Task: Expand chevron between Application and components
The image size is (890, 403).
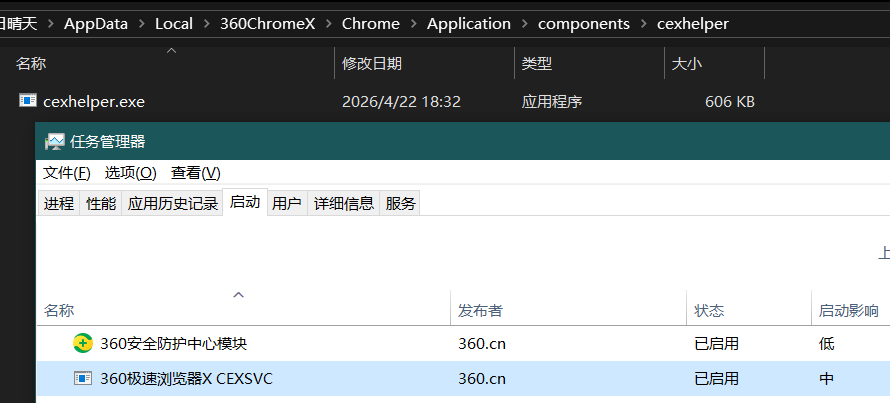Action: tap(524, 24)
